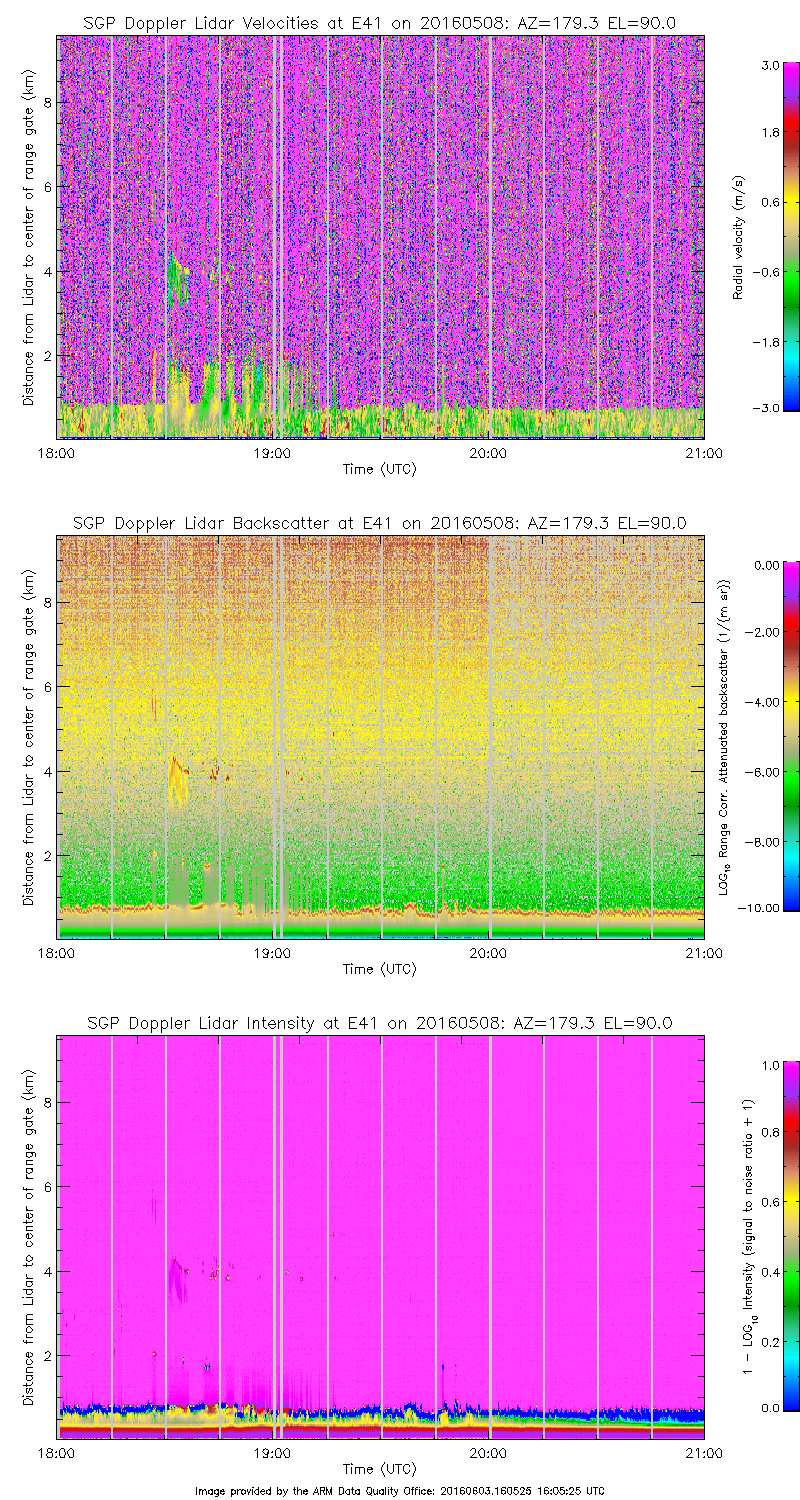Click the 3.0 value on velocity color bar

click(x=766, y=65)
